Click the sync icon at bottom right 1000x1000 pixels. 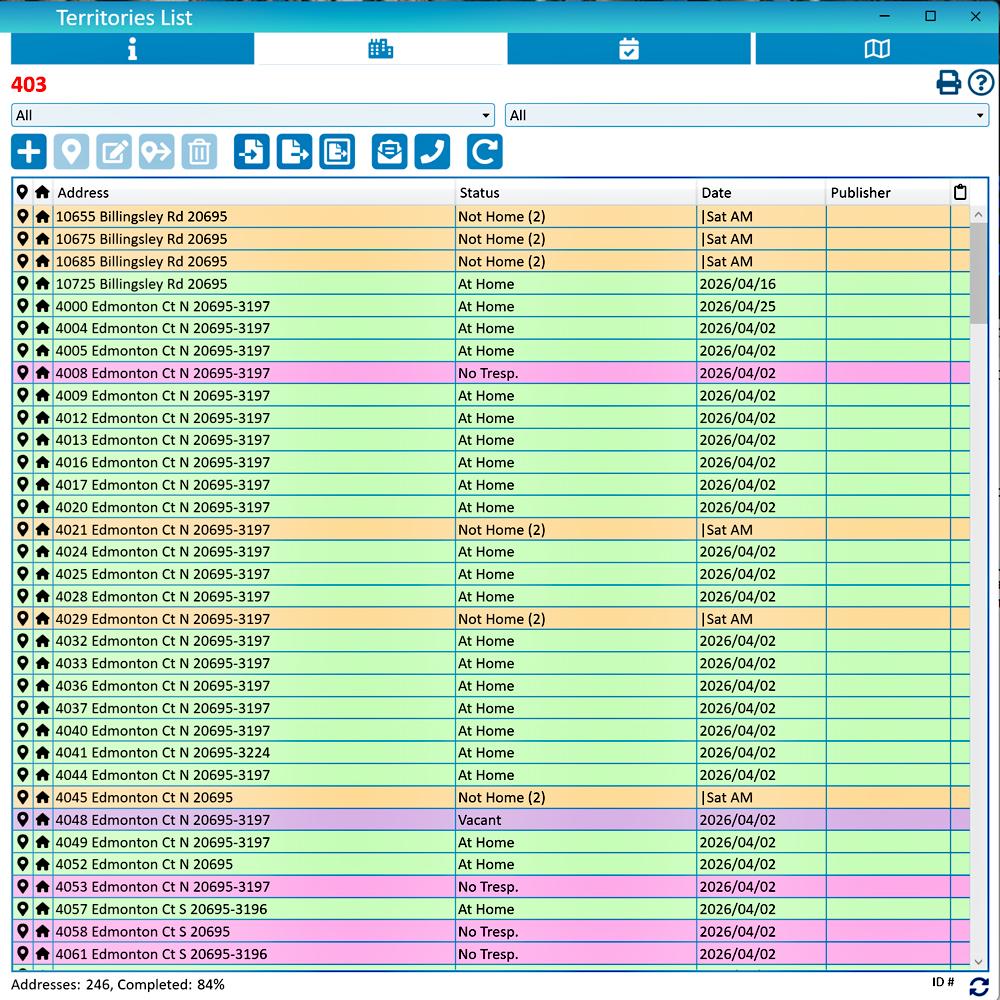click(x=979, y=987)
